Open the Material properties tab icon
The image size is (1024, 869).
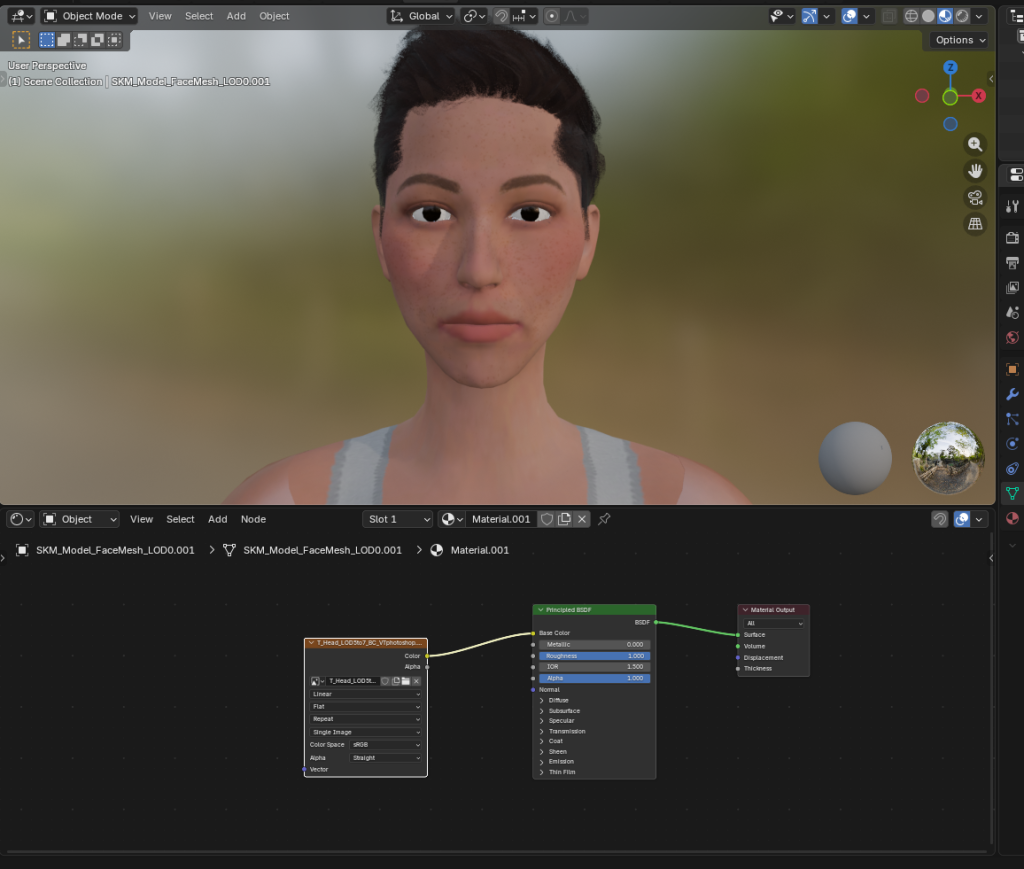pyautogui.click(x=1012, y=518)
